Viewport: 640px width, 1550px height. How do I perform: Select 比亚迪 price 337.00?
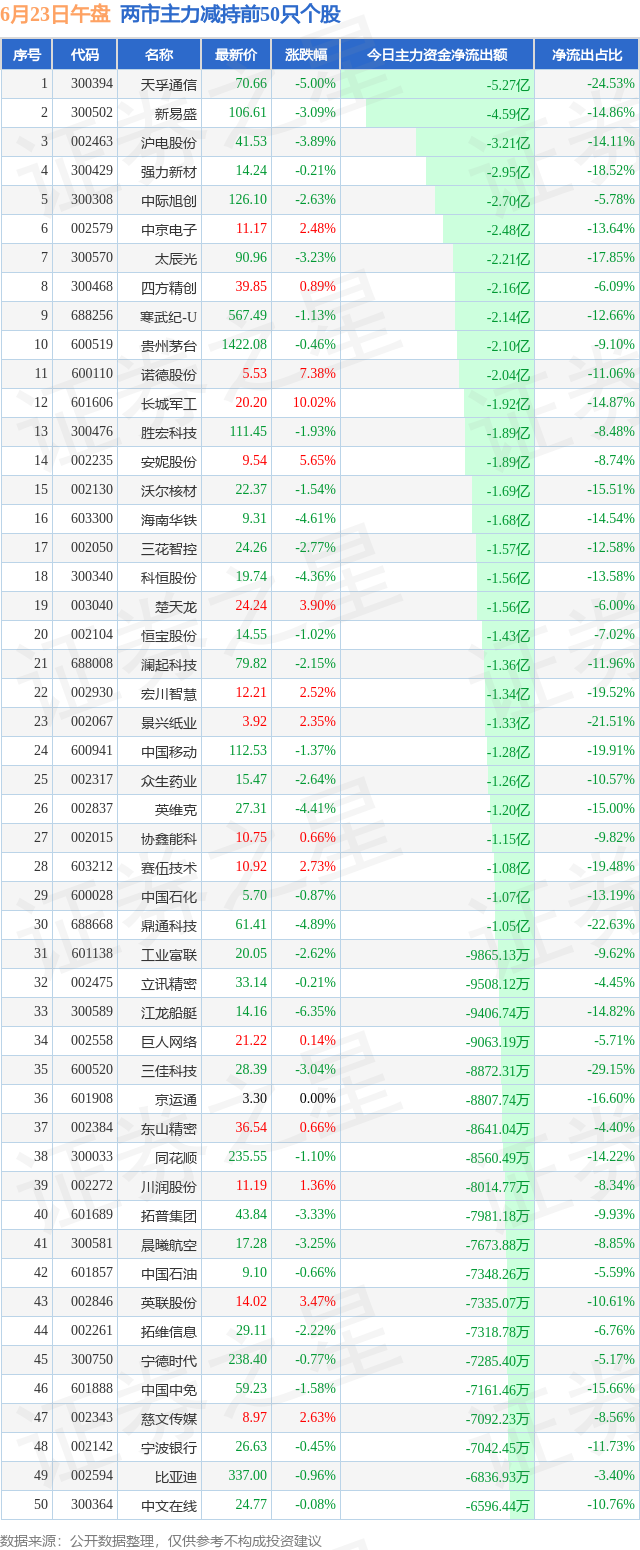(x=248, y=1476)
